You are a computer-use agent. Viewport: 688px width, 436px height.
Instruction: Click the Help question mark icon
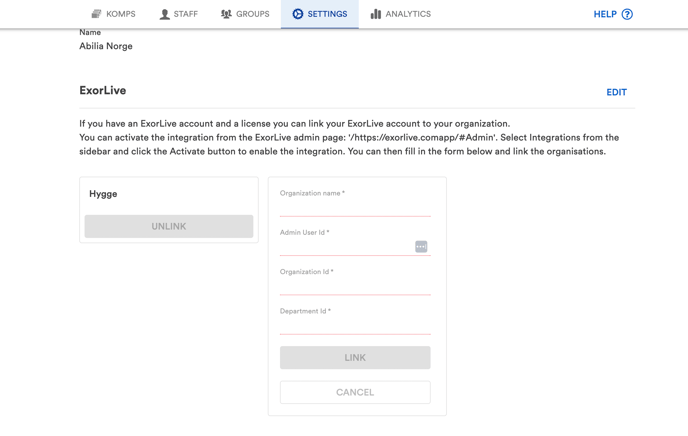click(x=627, y=14)
